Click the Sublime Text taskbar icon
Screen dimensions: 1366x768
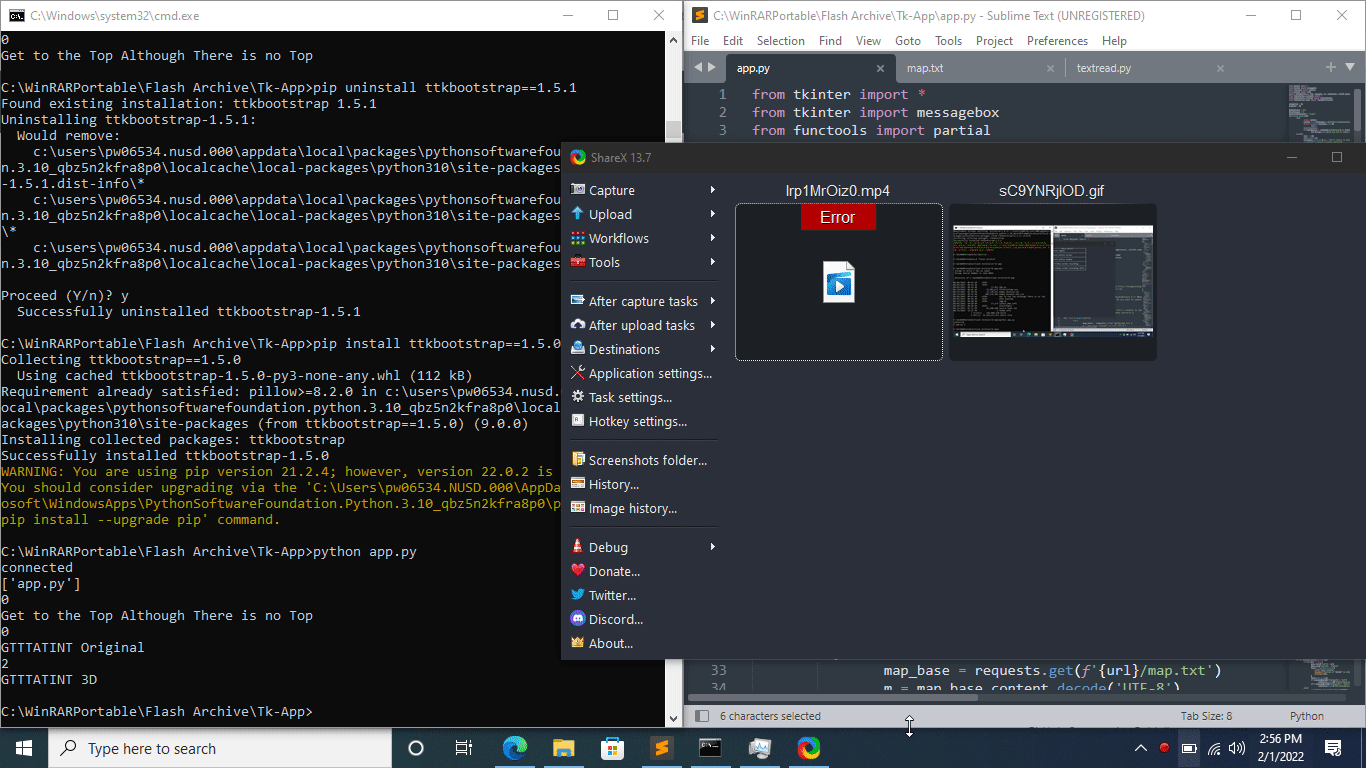pyautogui.click(x=661, y=747)
